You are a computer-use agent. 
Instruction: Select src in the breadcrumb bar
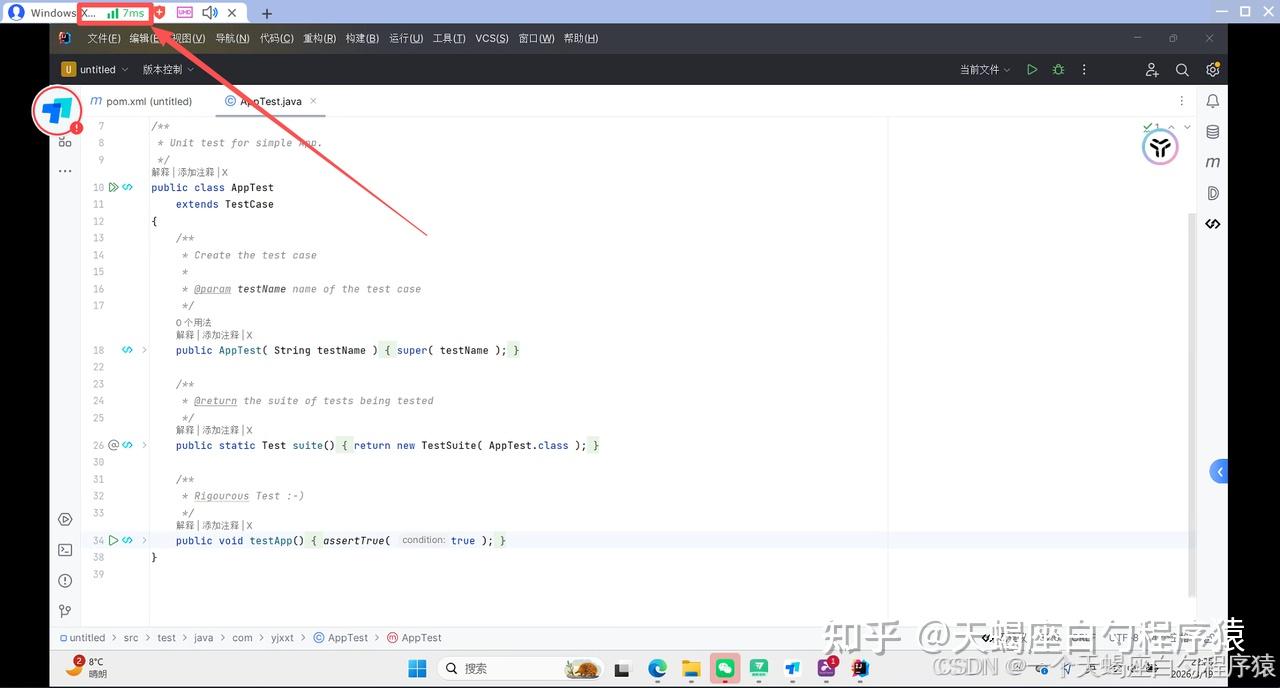(x=131, y=638)
